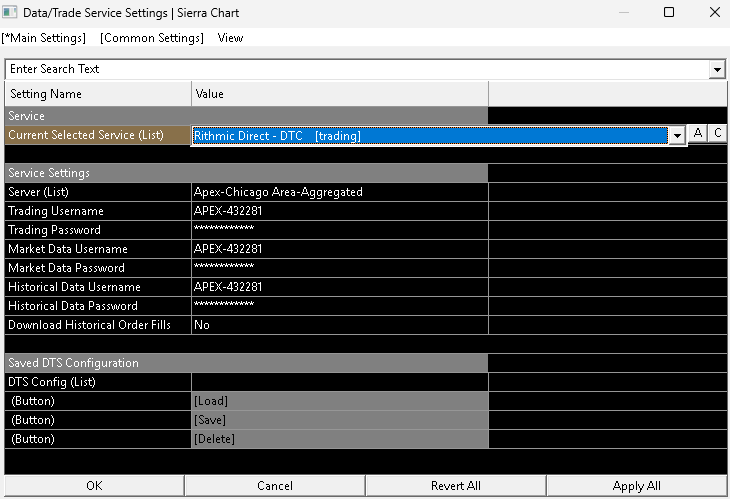Click the small 'A' button beside service list

point(698,134)
